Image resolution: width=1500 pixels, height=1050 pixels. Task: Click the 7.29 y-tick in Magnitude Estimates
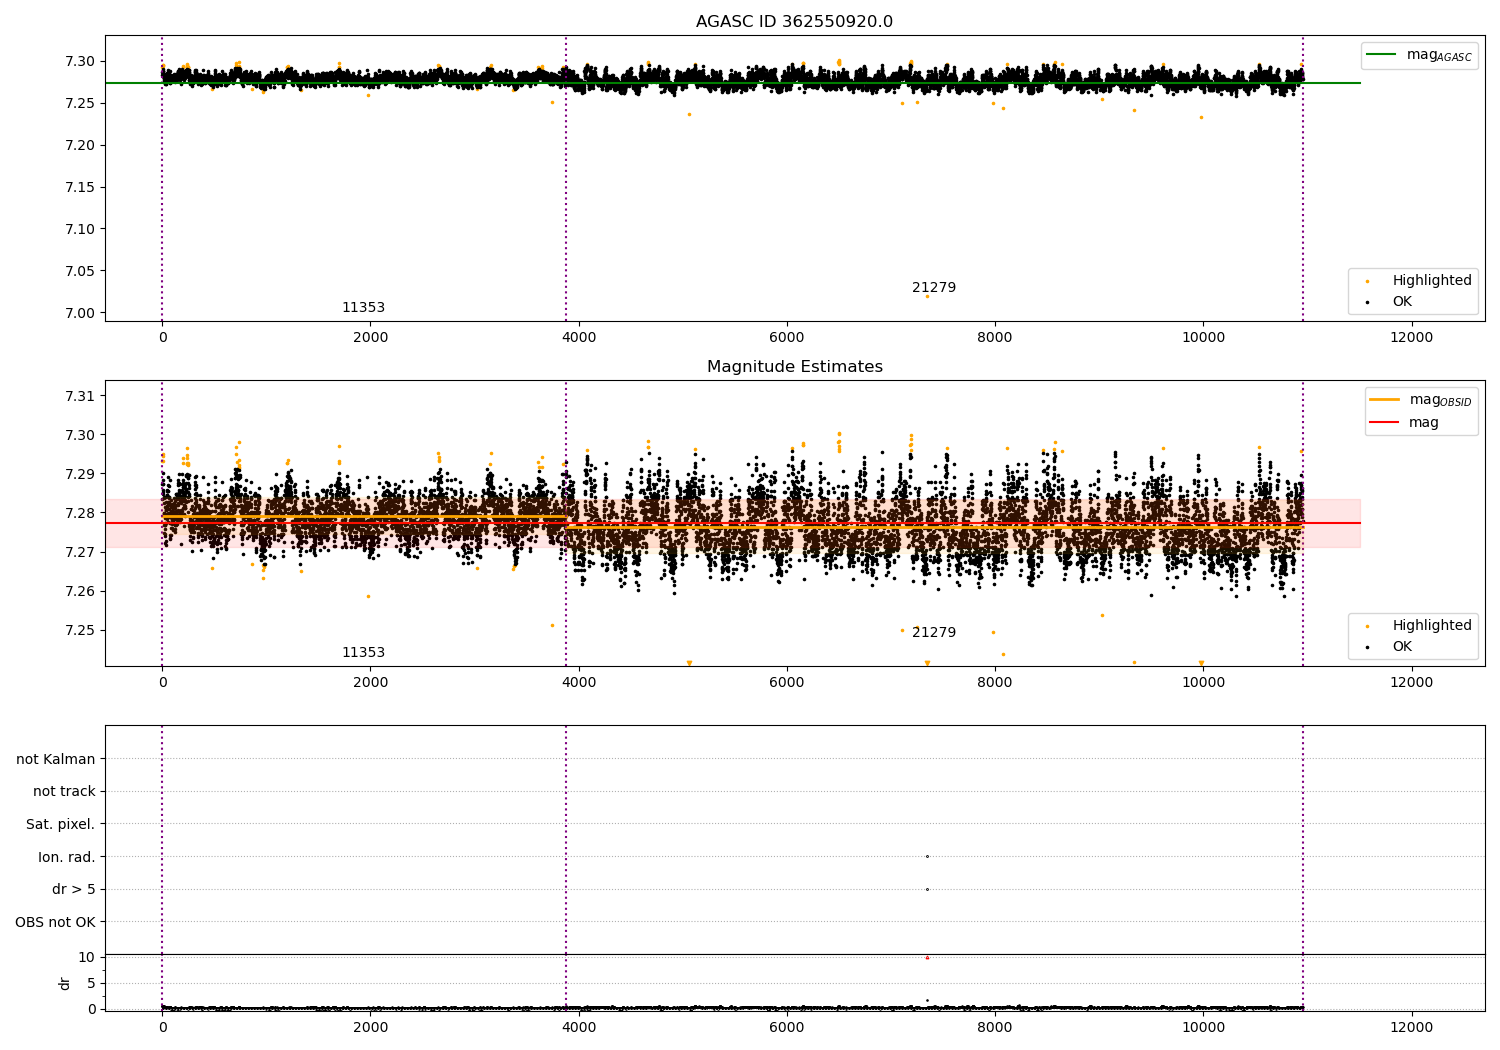(x=79, y=474)
